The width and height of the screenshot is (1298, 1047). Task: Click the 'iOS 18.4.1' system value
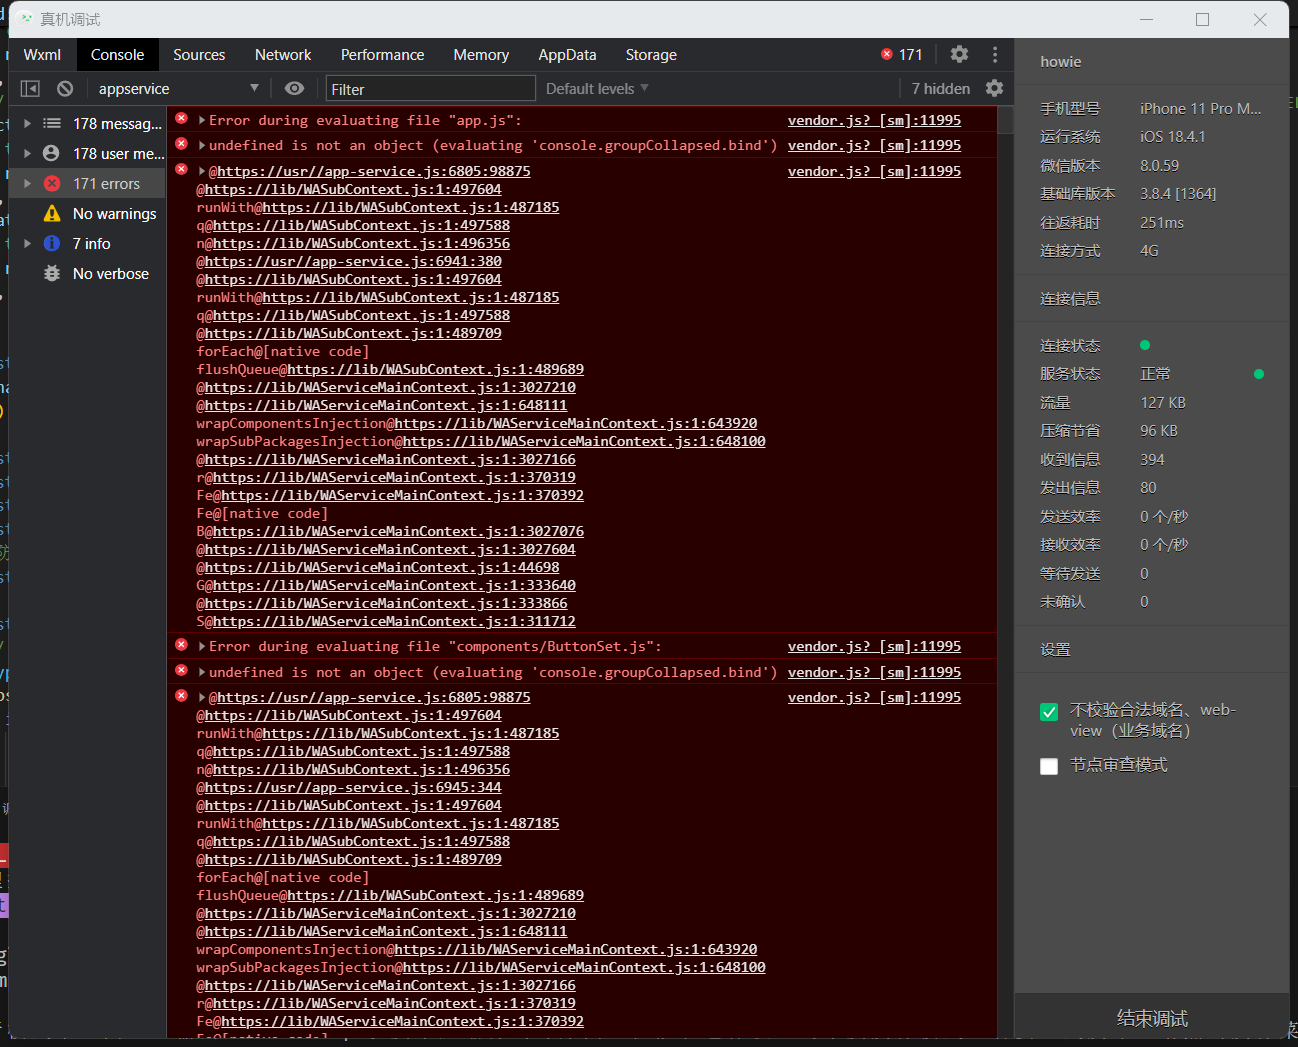point(1172,136)
